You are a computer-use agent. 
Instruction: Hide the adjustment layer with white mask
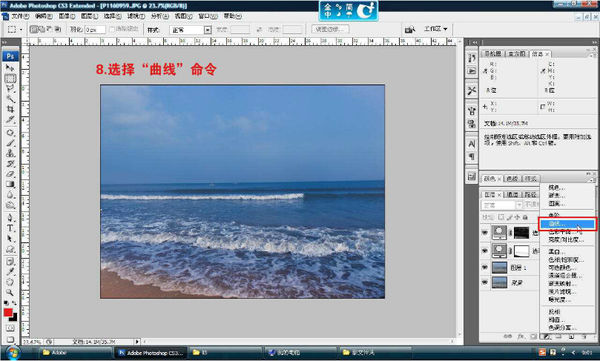coord(485,251)
